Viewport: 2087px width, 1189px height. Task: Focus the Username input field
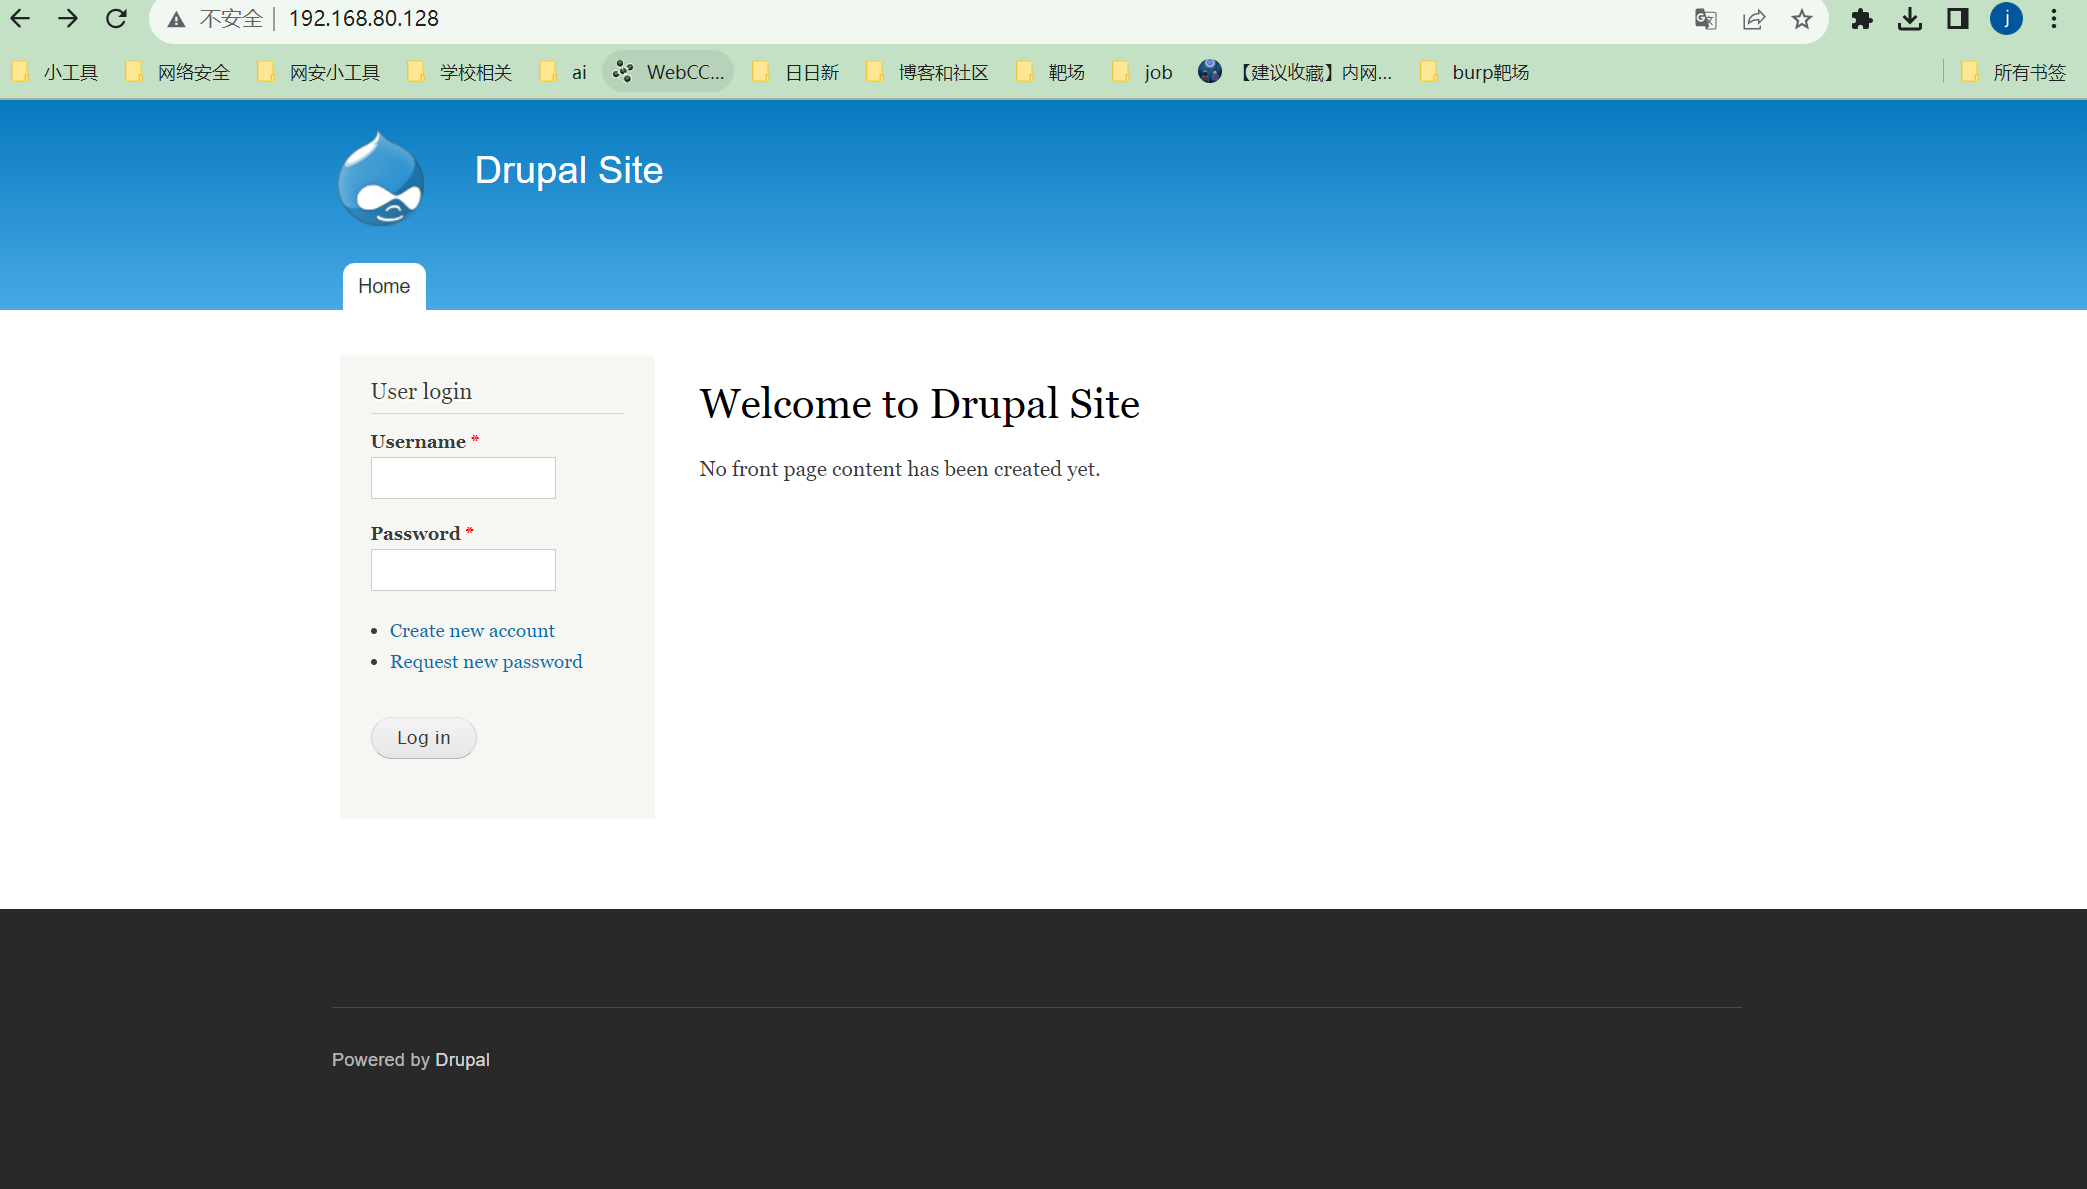point(463,478)
